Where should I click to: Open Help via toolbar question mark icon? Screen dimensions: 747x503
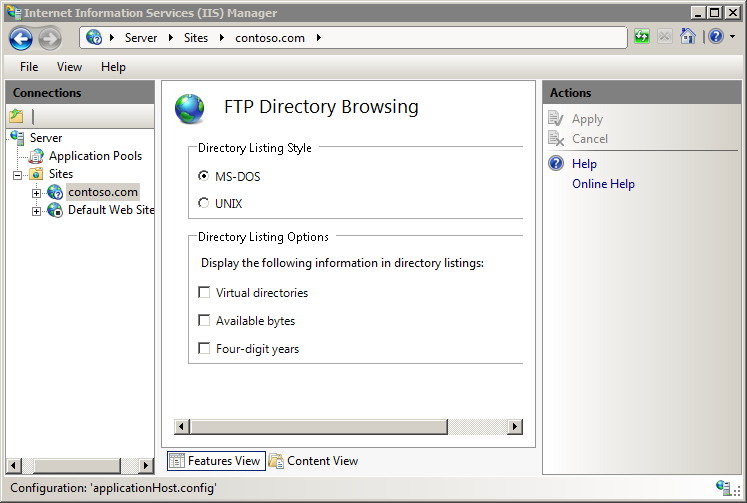click(716, 36)
